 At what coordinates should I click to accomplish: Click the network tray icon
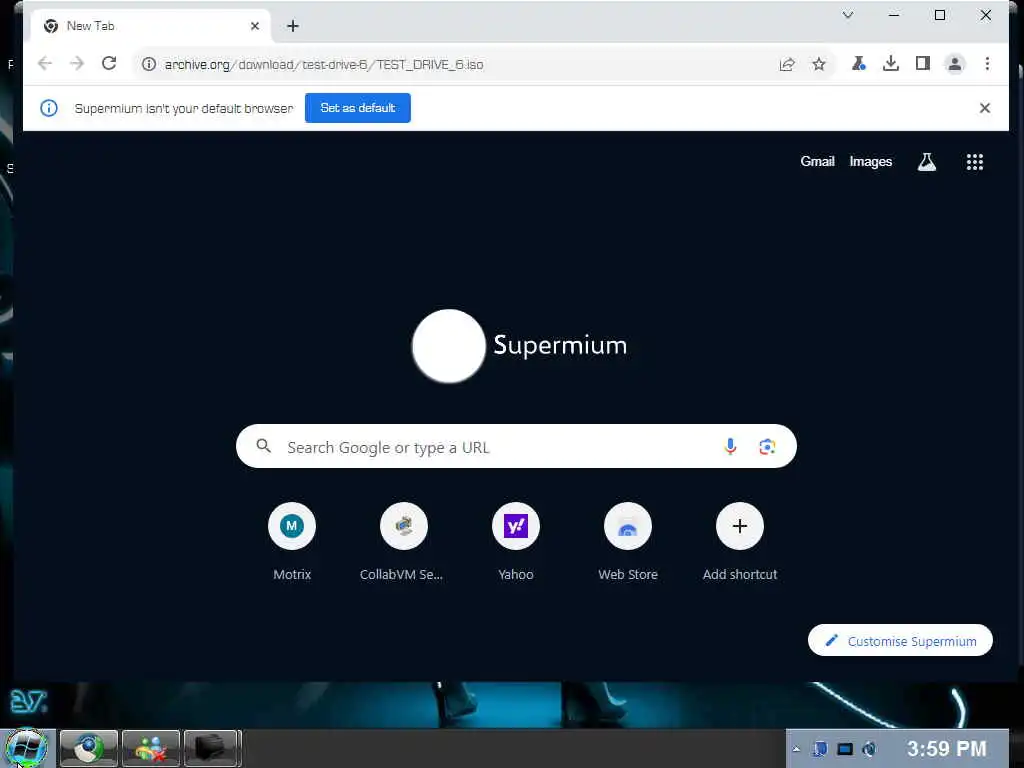tap(845, 749)
